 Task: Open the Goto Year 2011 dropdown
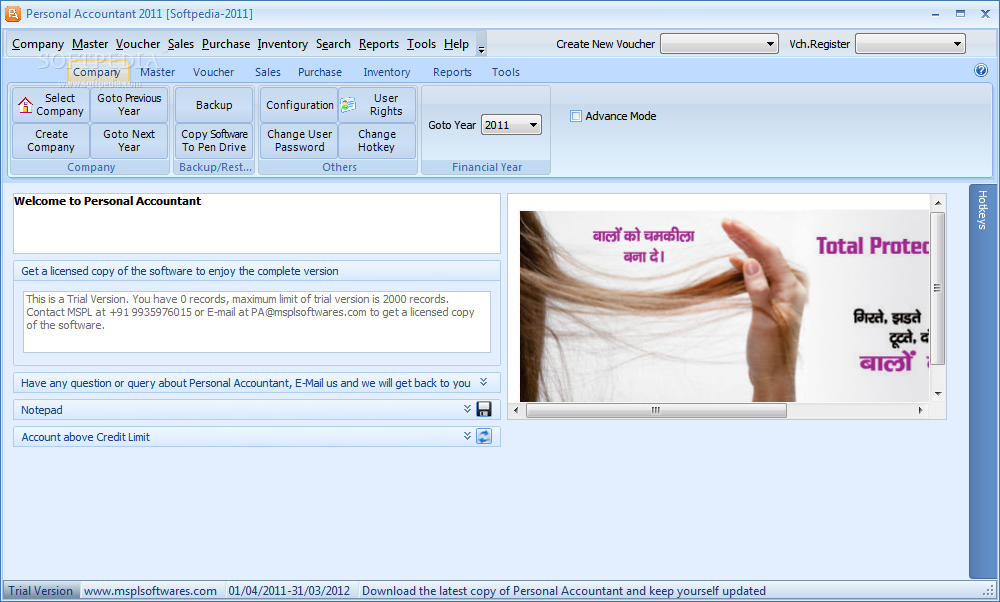pos(511,125)
